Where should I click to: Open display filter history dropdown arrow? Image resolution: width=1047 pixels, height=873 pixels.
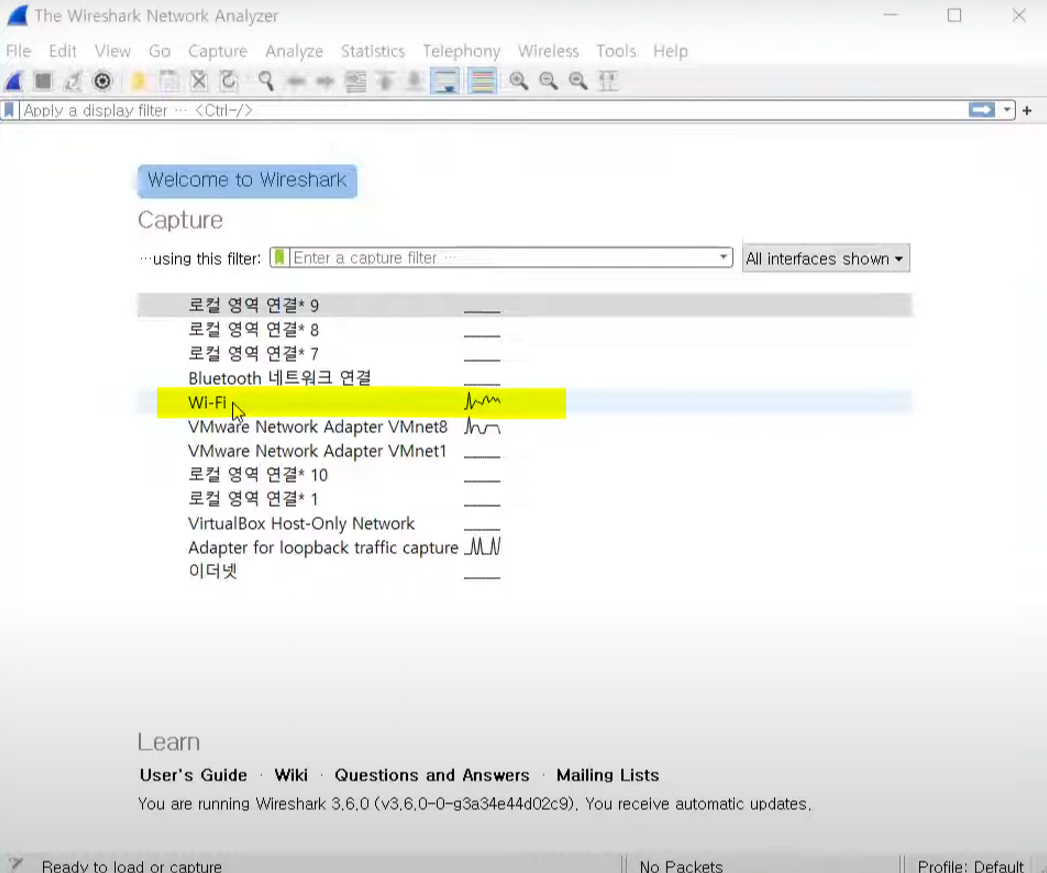pos(1007,110)
